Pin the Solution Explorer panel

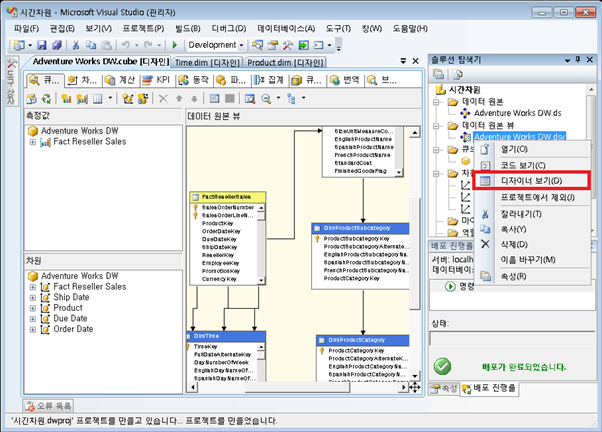pyautogui.click(x=578, y=60)
